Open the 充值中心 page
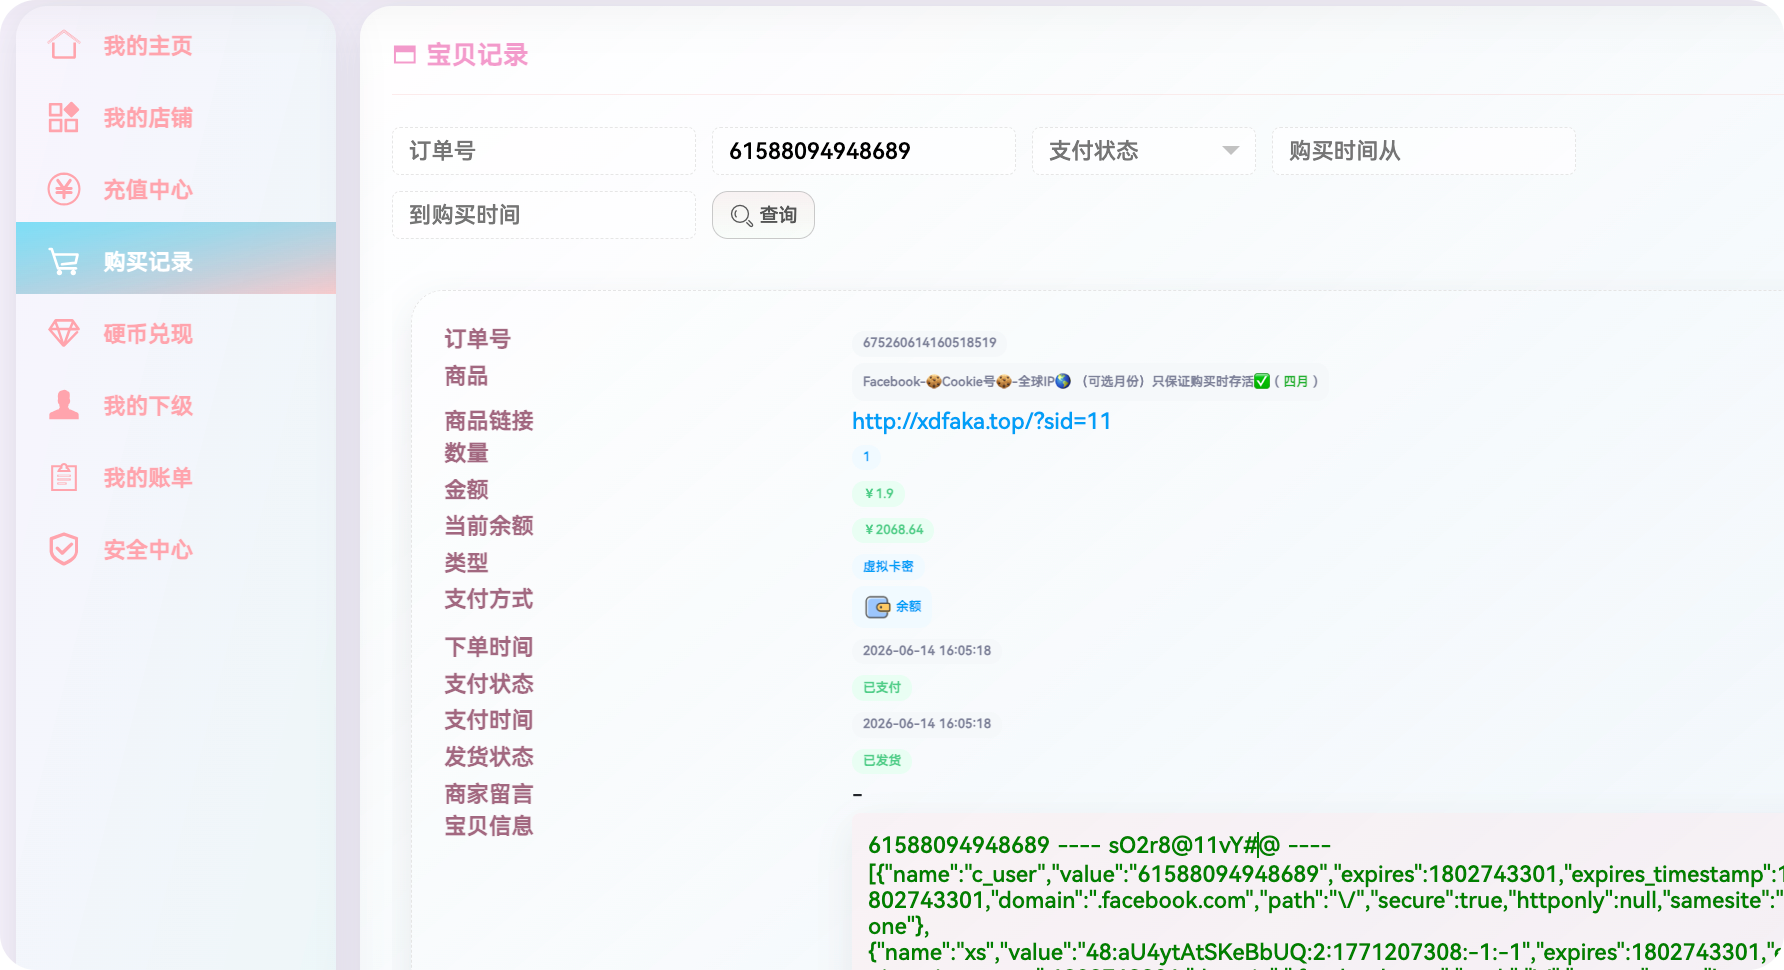 pos(176,189)
